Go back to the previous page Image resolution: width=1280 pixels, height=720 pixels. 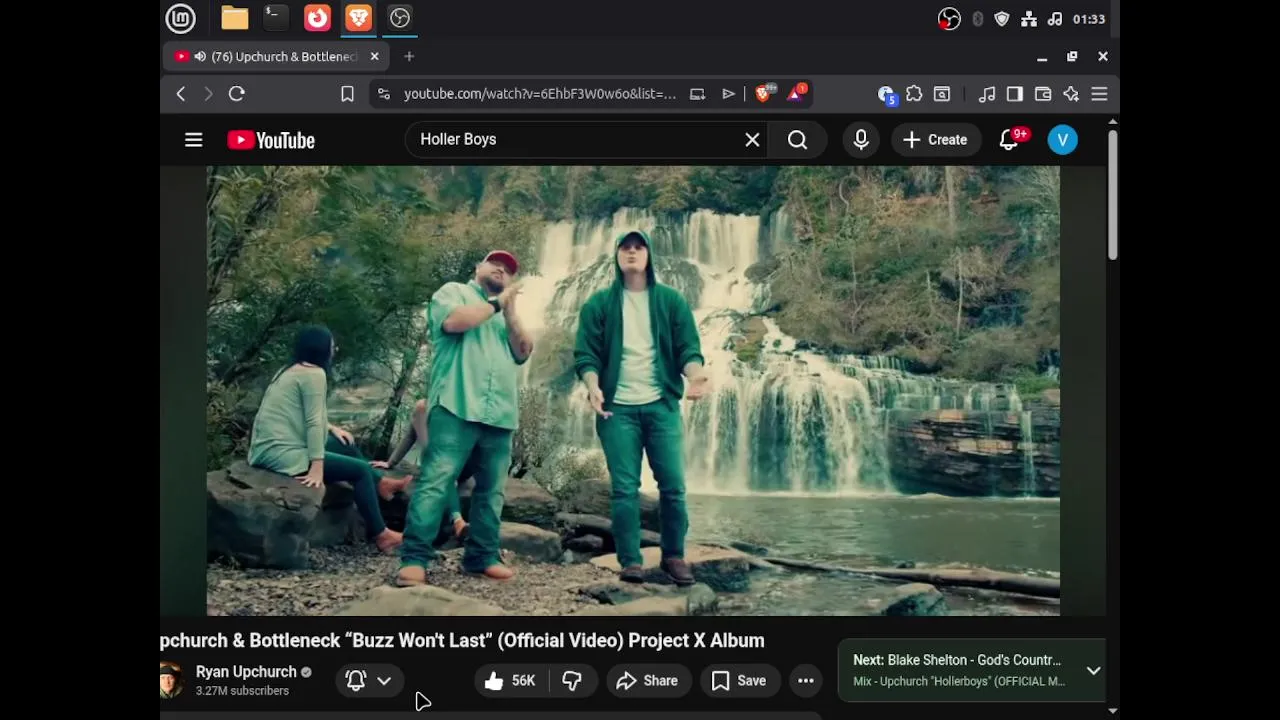[x=181, y=94]
